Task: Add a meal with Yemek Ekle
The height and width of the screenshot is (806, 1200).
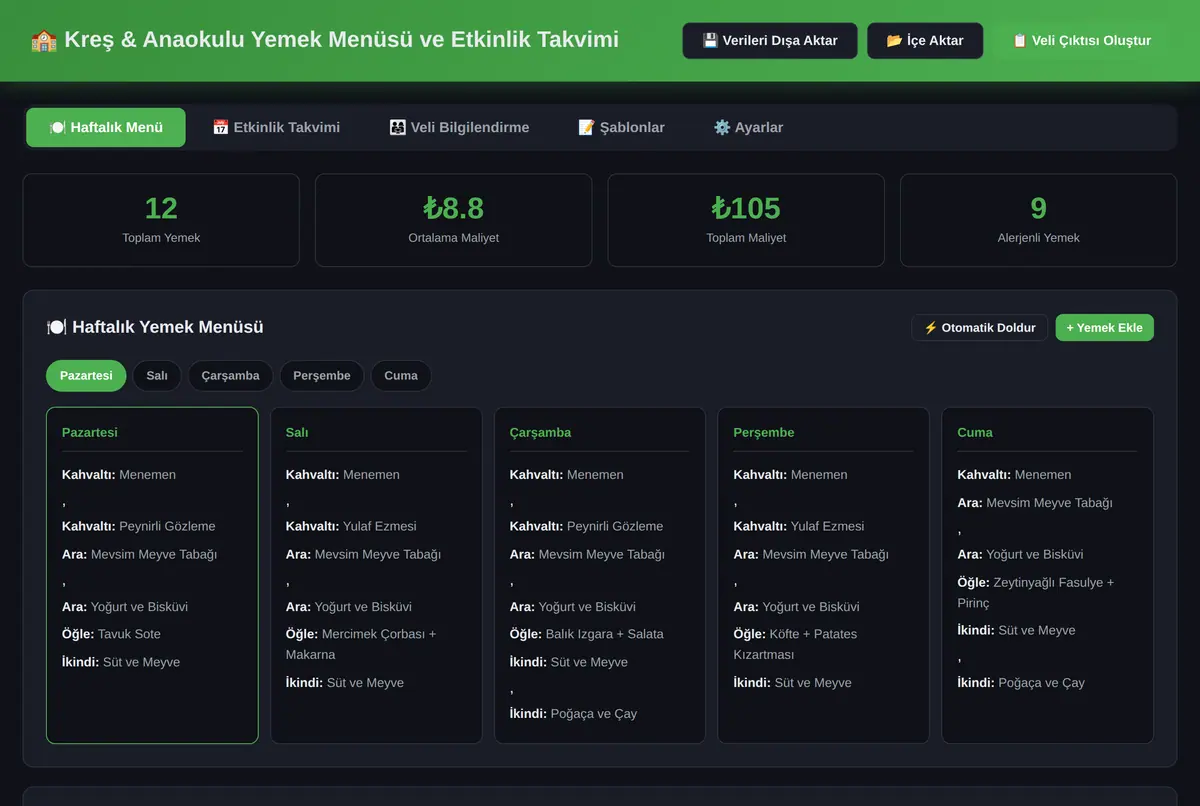Action: pos(1104,327)
